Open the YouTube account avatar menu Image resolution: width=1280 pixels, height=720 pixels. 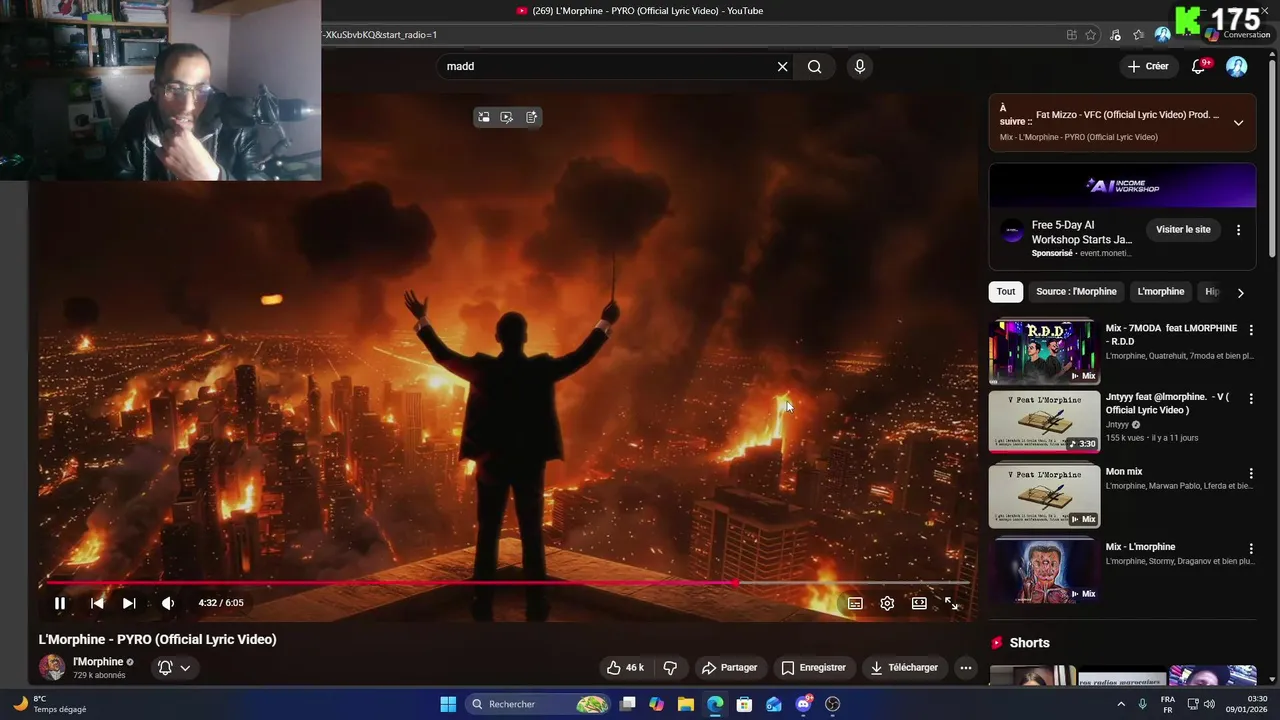point(1237,66)
